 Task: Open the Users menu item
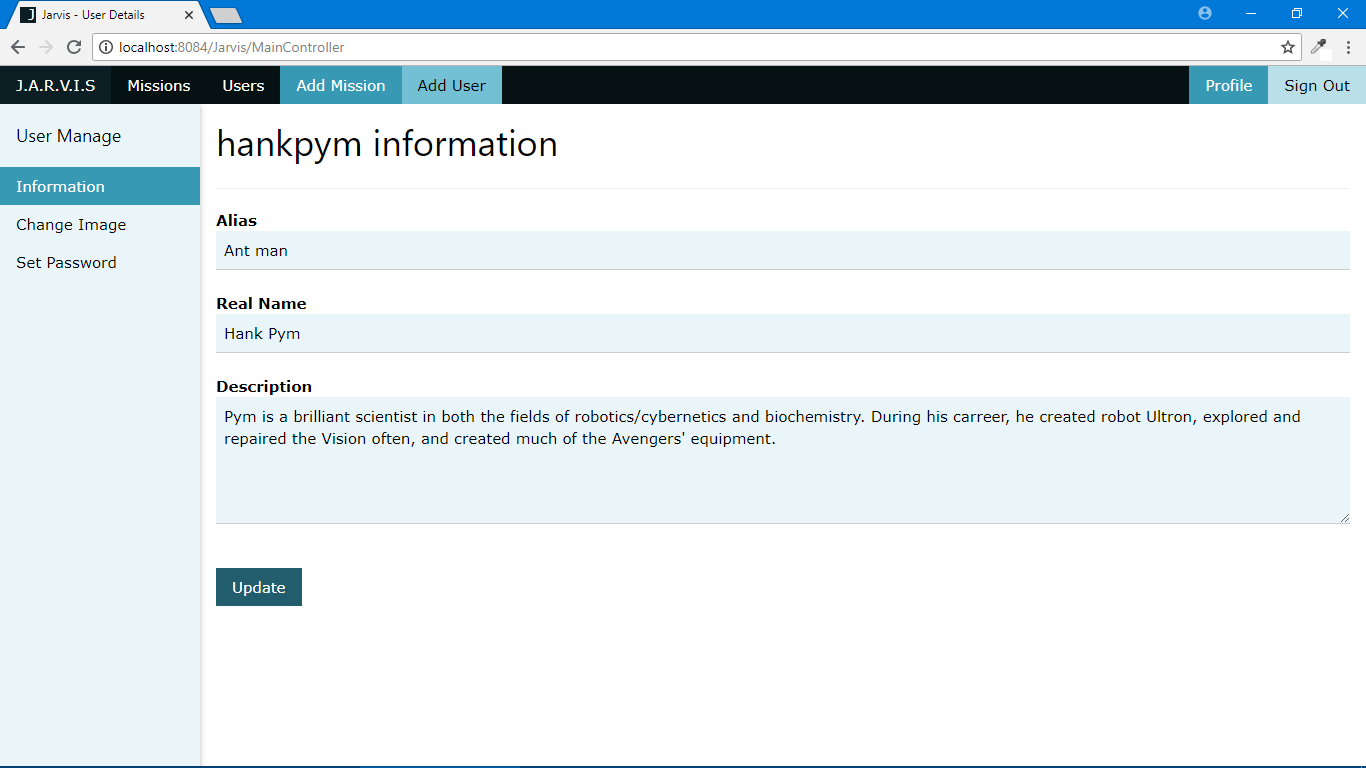point(243,85)
